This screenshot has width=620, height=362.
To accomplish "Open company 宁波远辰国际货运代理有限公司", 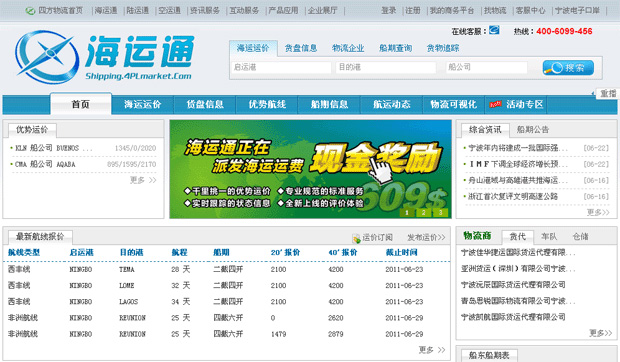I will click(513, 285).
